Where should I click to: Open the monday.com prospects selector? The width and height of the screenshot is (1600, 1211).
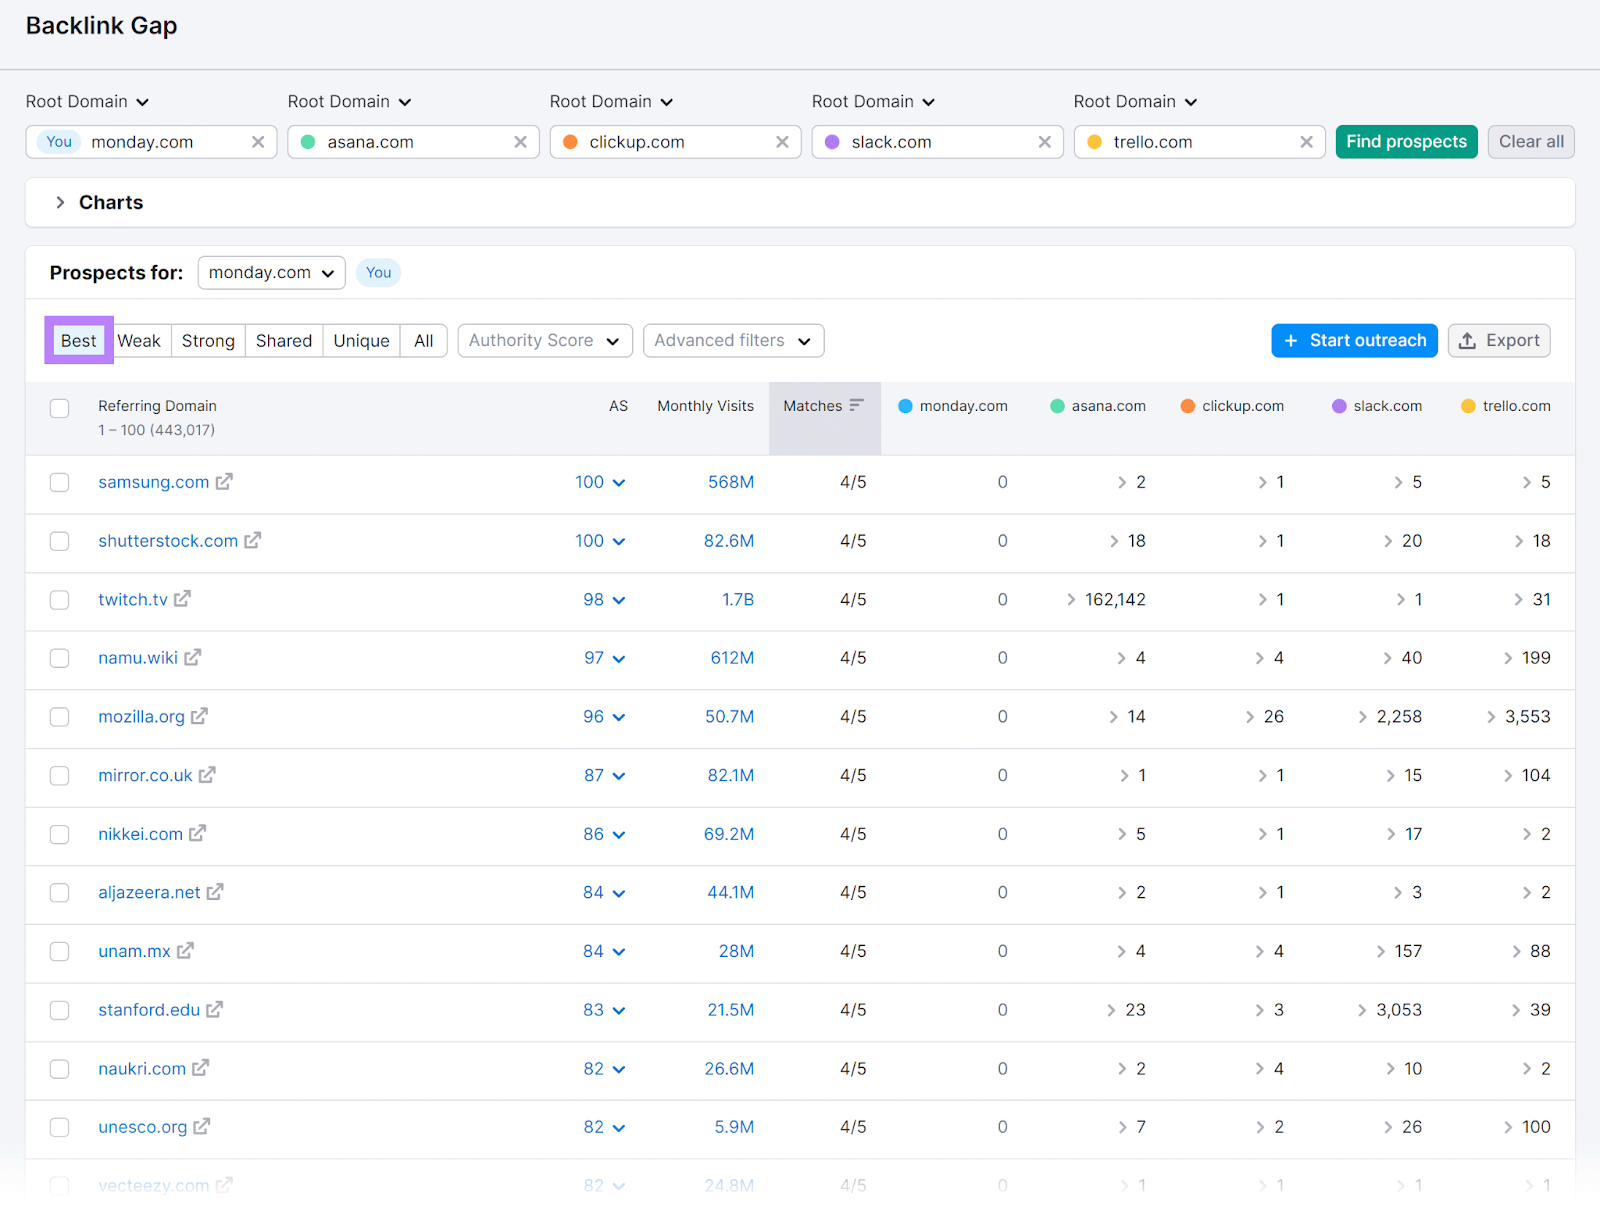tap(270, 272)
